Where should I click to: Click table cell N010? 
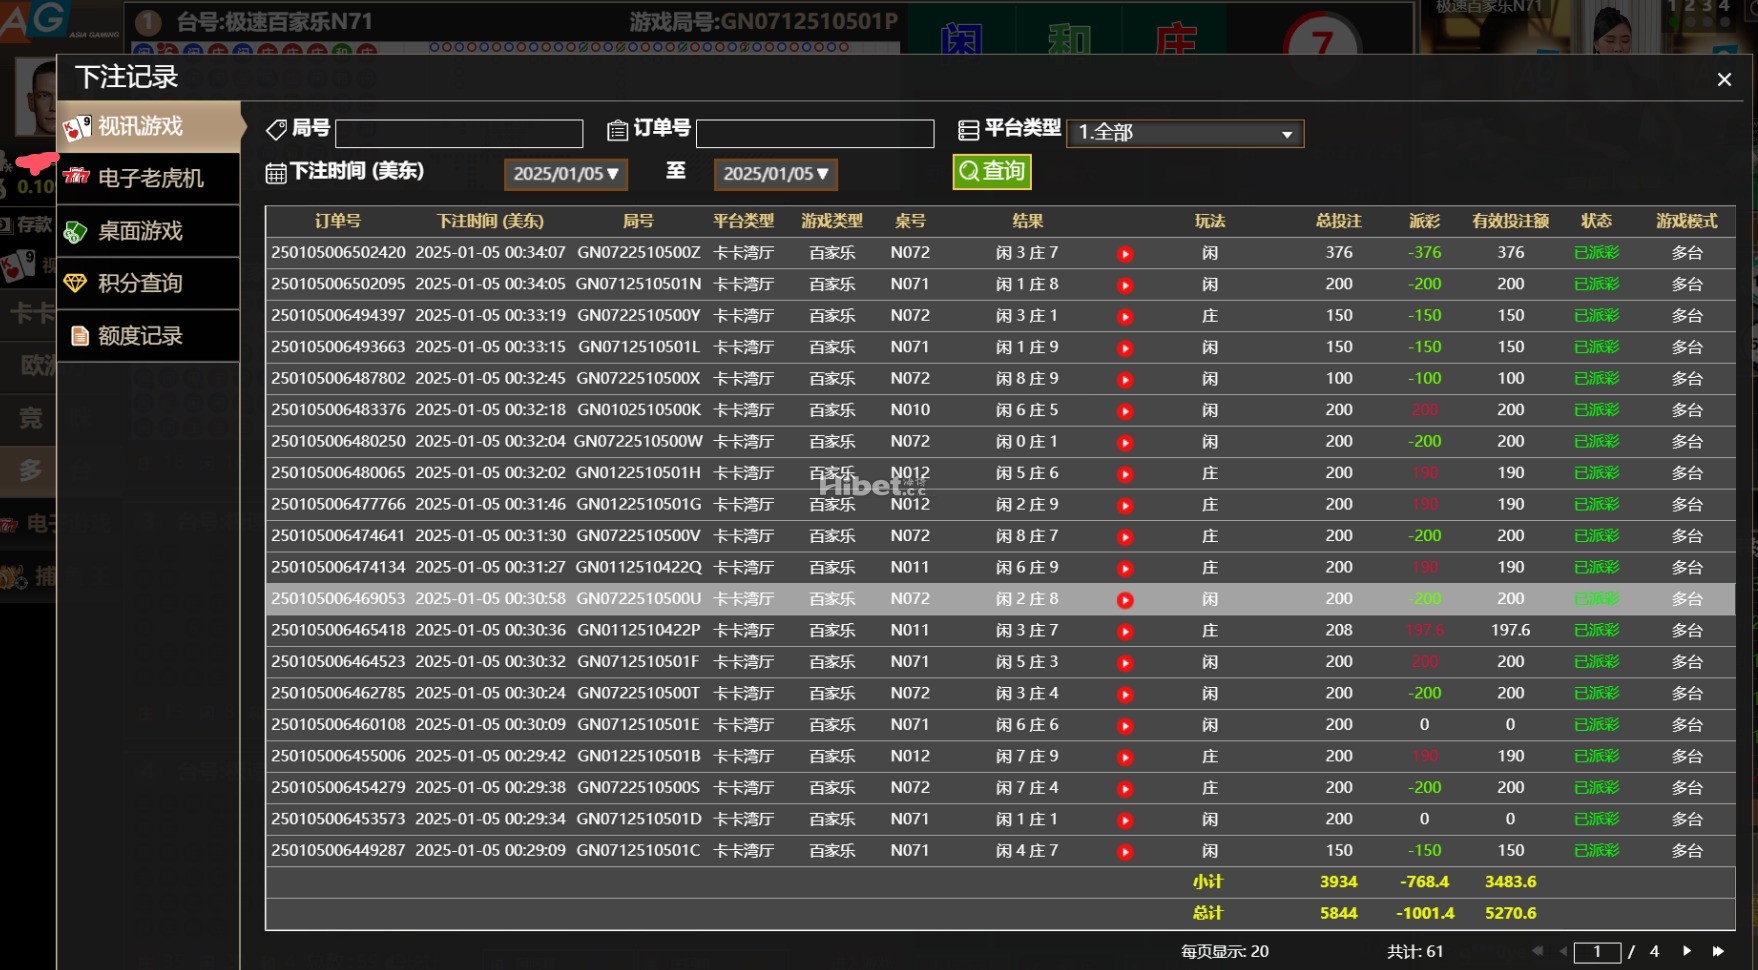coord(910,410)
